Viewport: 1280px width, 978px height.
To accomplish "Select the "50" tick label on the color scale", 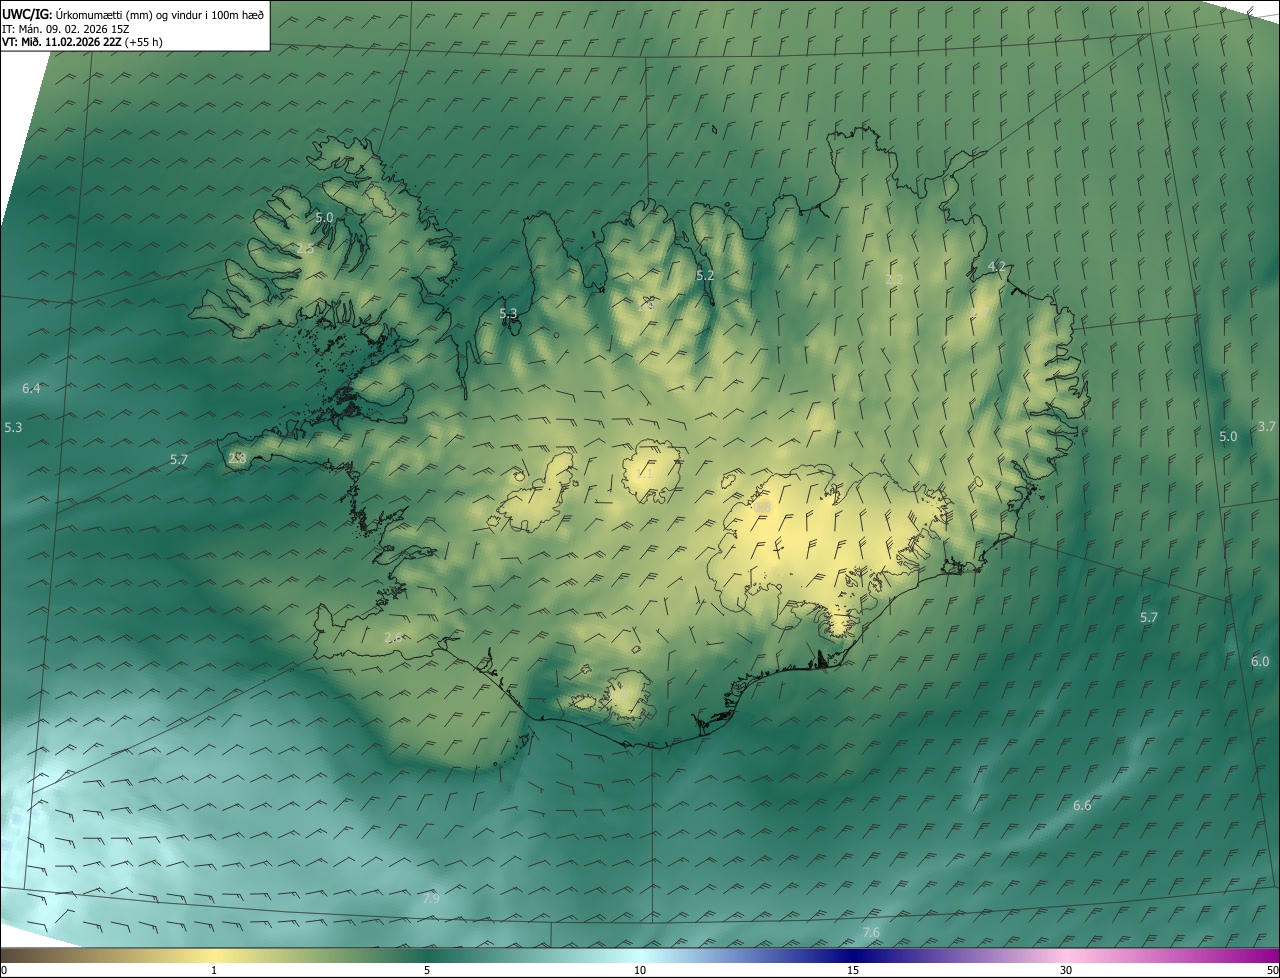I will point(1272,970).
